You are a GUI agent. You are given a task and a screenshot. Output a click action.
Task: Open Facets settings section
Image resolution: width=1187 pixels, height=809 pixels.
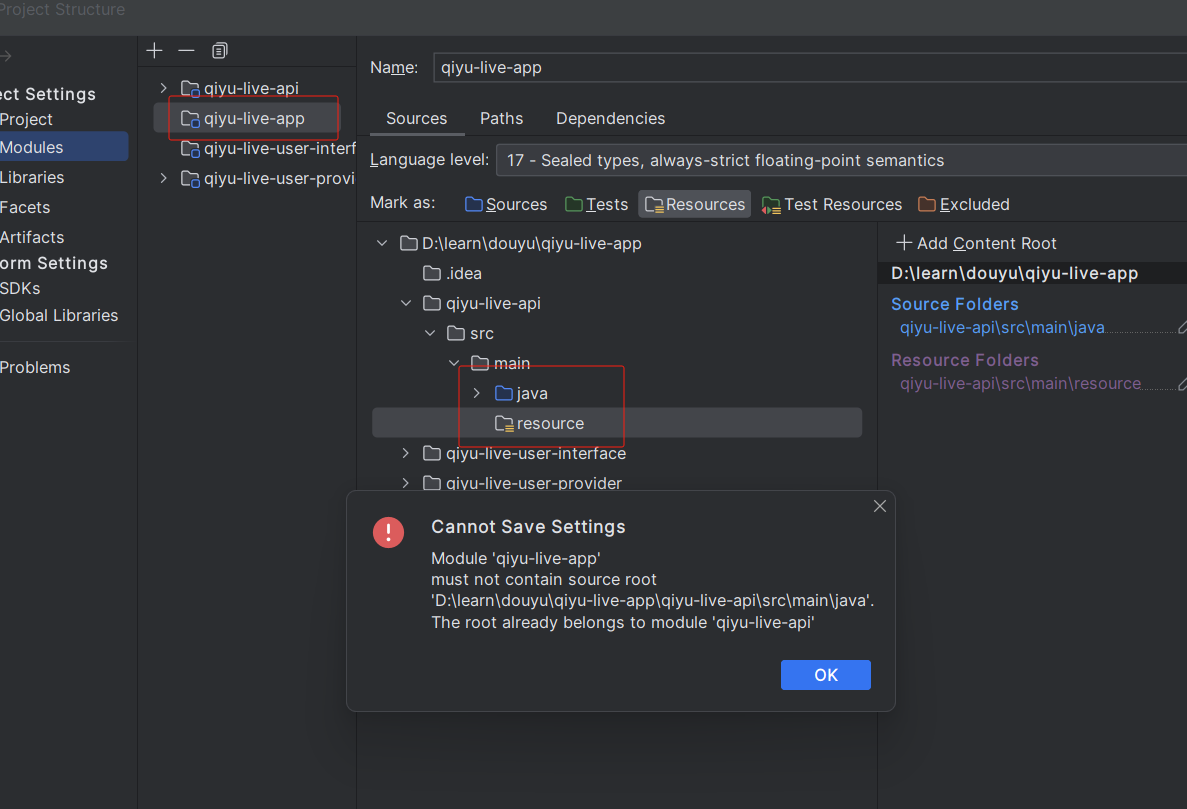click(25, 207)
